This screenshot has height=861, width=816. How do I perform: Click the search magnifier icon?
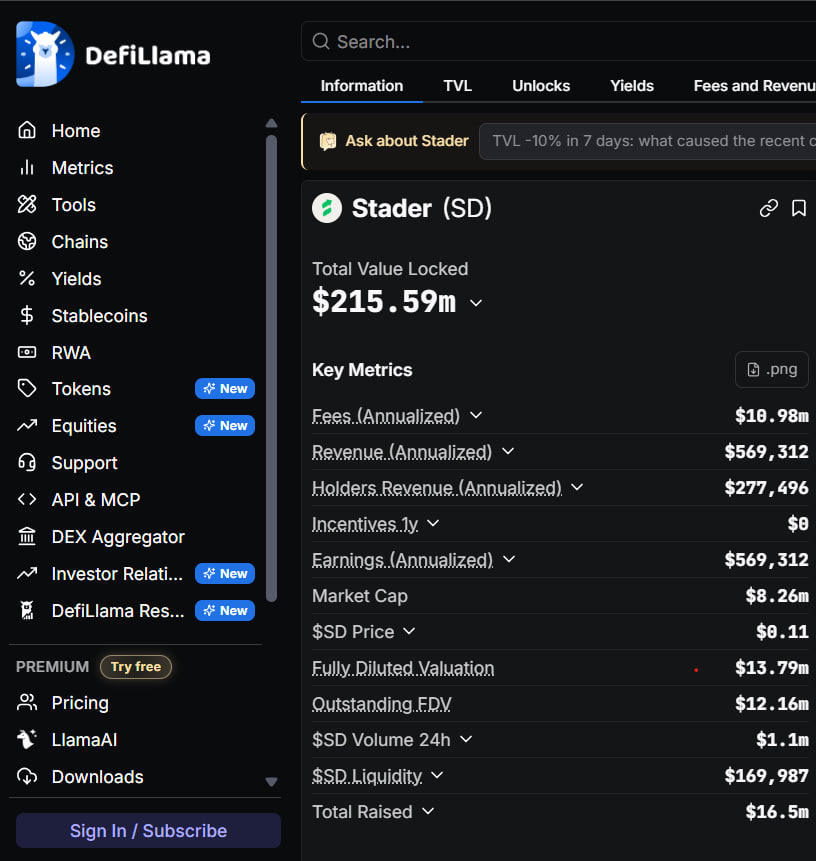321,41
